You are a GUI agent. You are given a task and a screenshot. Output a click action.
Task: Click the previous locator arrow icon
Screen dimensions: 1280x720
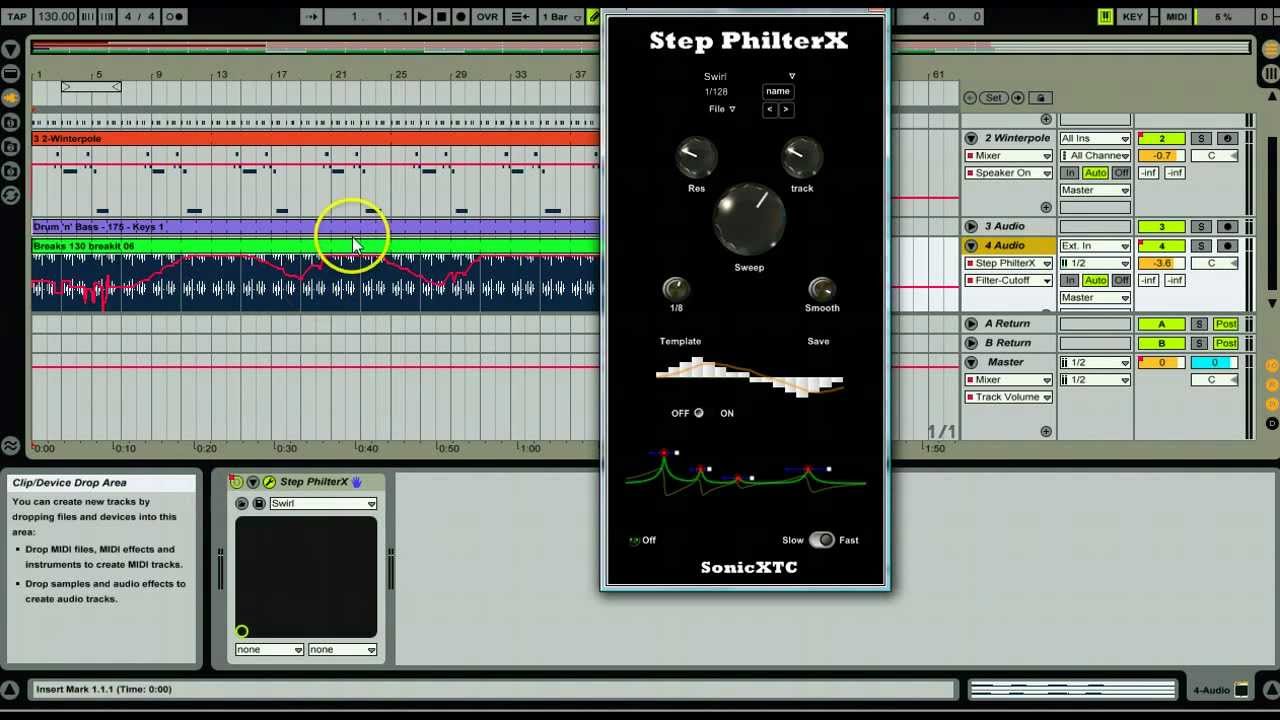969,97
